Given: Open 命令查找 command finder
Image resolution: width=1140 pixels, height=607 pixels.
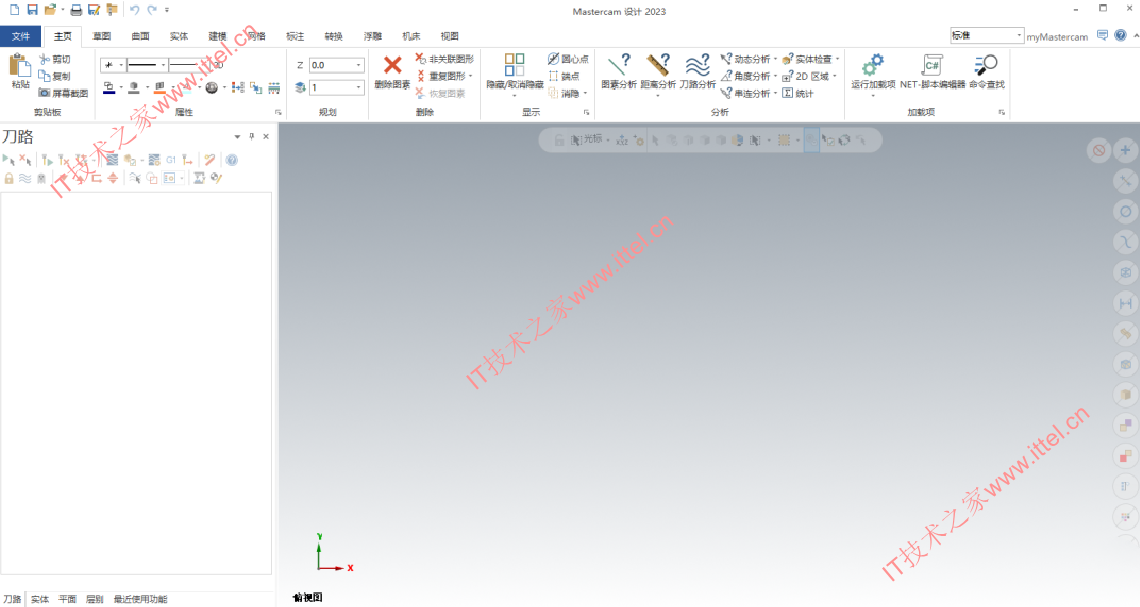Looking at the screenshot, I should click(x=987, y=72).
